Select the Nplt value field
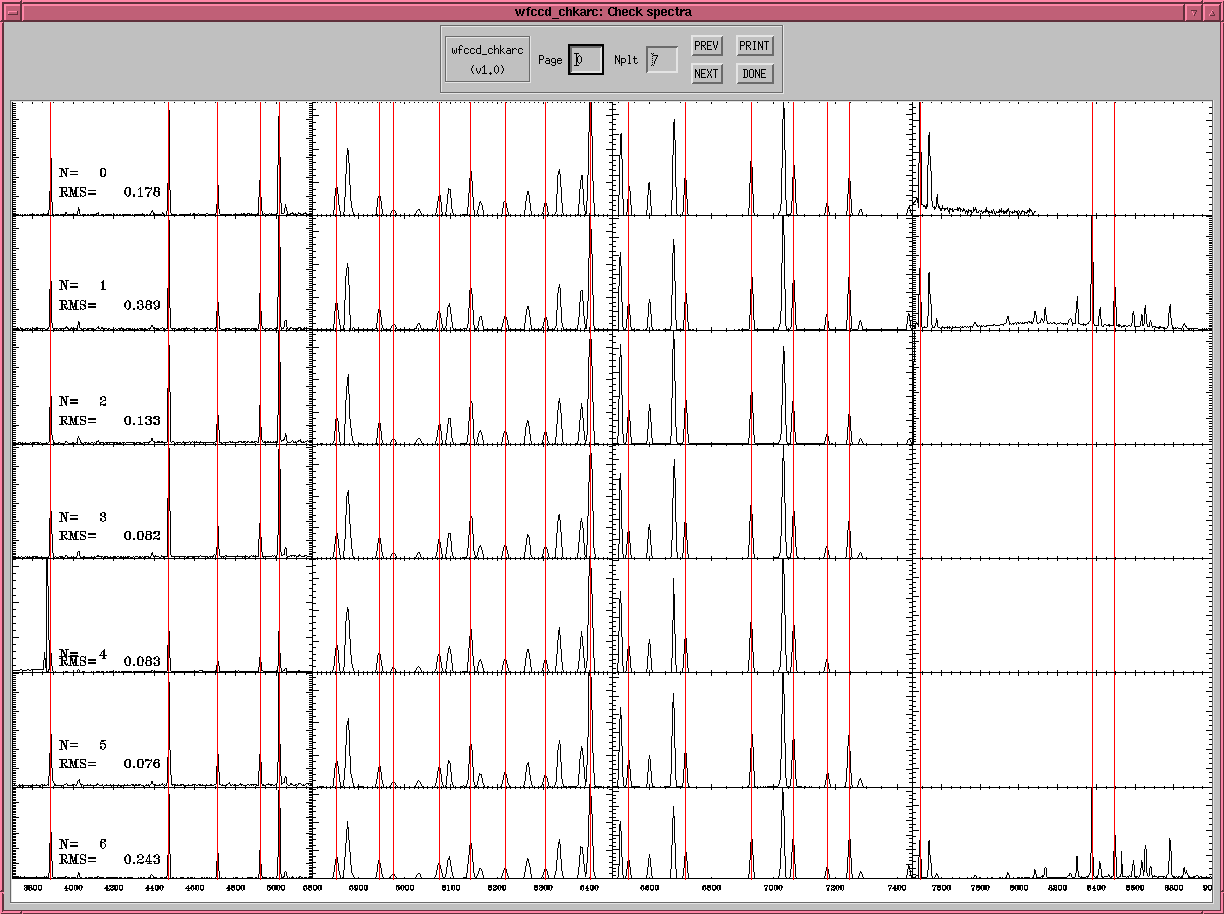Image resolution: width=1224 pixels, height=914 pixels. [x=660, y=60]
